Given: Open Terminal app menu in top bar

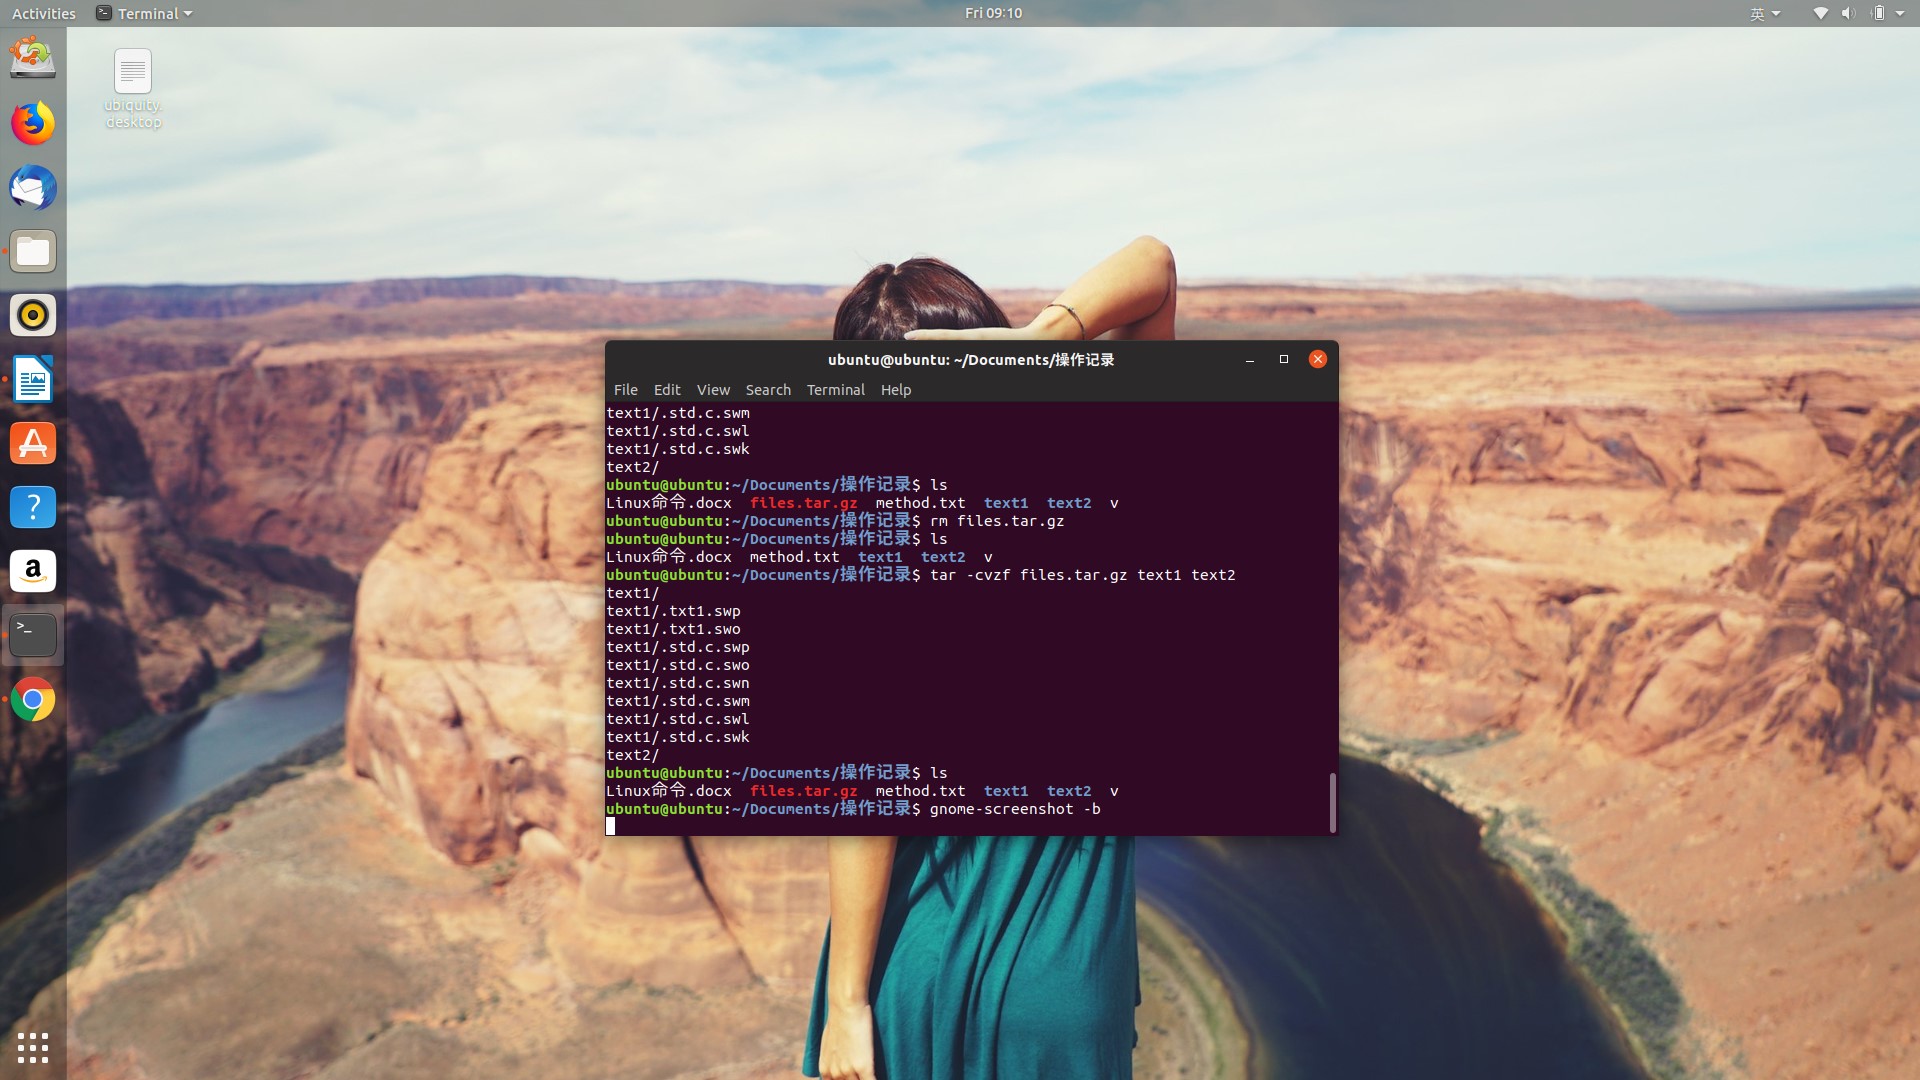Looking at the screenshot, I should click(144, 13).
